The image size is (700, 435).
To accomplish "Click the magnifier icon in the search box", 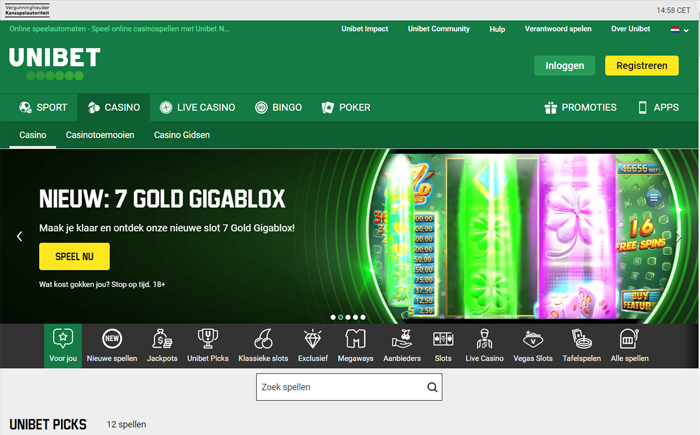I will [x=432, y=387].
